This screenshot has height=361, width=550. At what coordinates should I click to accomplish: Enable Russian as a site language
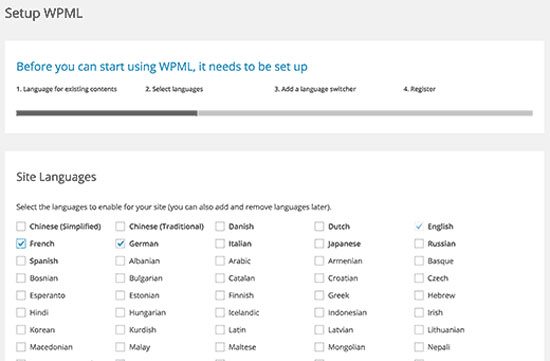pyautogui.click(x=419, y=243)
